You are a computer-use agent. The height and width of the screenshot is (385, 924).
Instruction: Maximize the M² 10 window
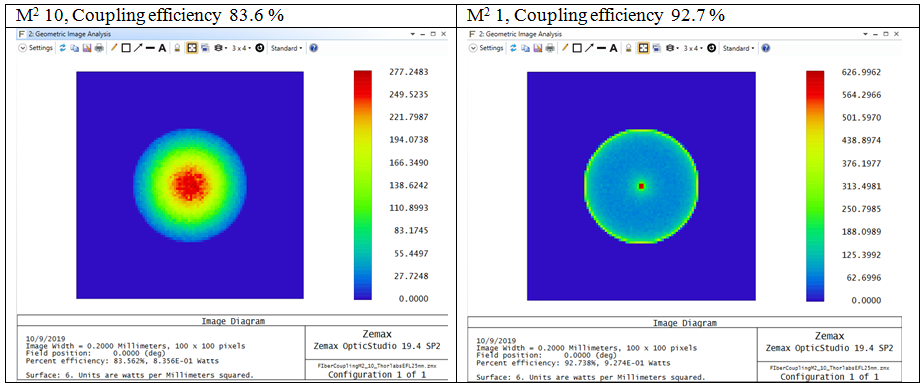433,34
